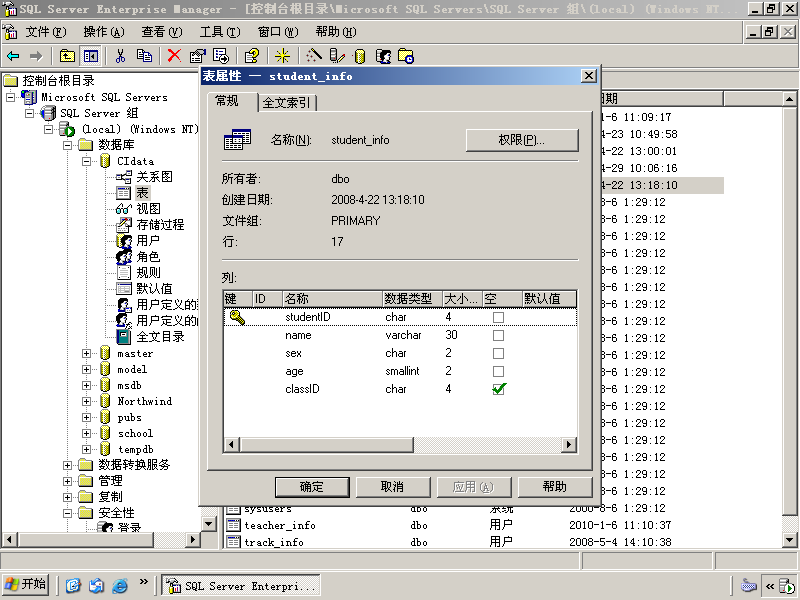The image size is (800, 600).
Task: Close the 表属性 student_info dialog
Action: 588,76
